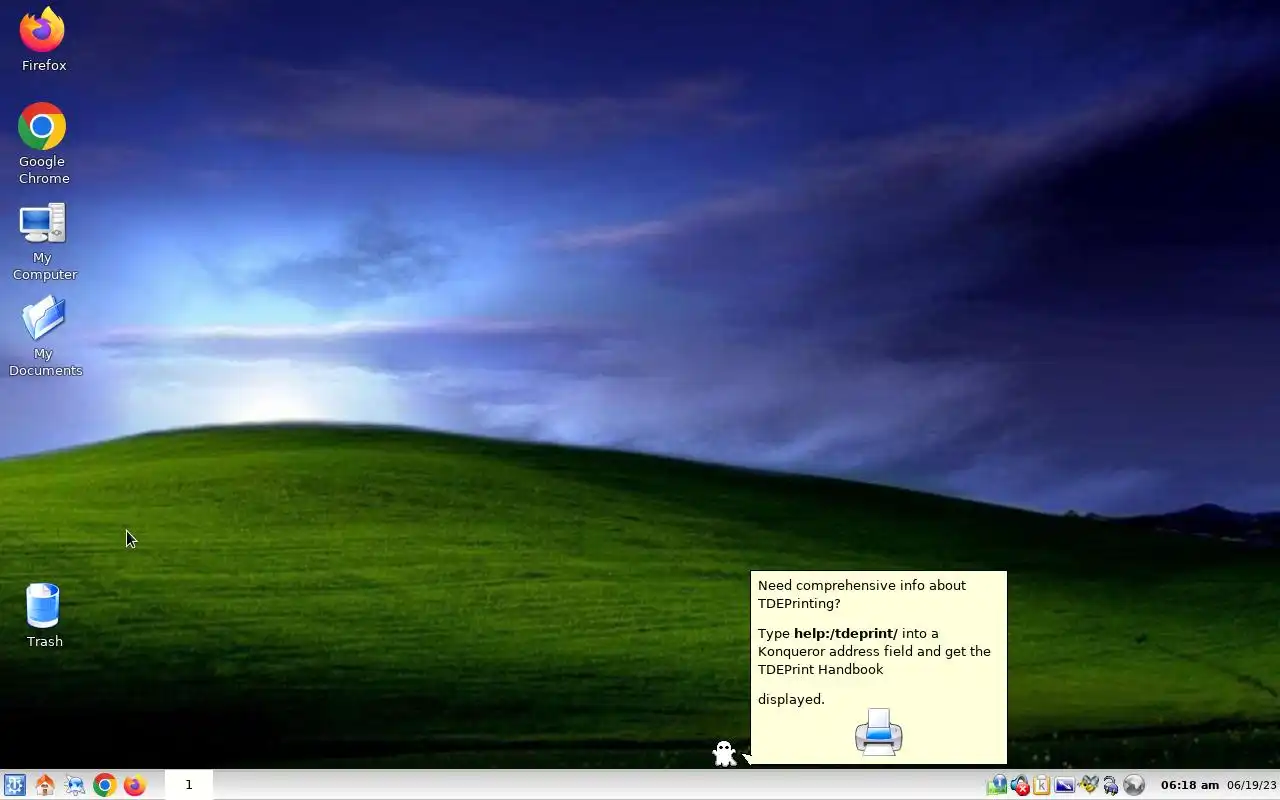Click the network plug tray icon
This screenshot has width=1280, height=800.
(1110, 785)
